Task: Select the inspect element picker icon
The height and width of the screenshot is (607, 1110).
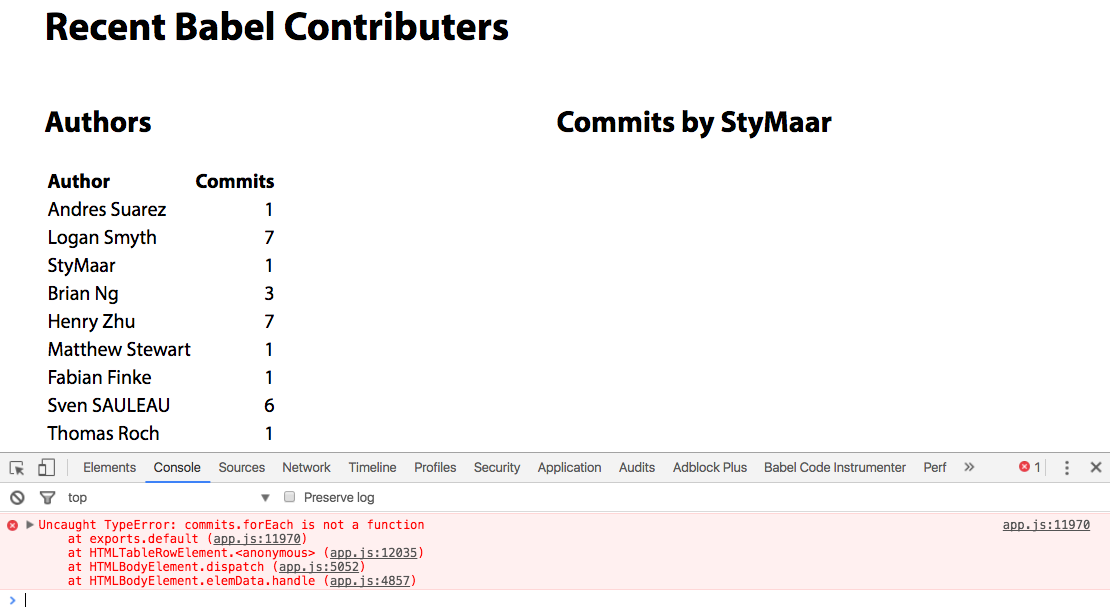Action: point(17,467)
